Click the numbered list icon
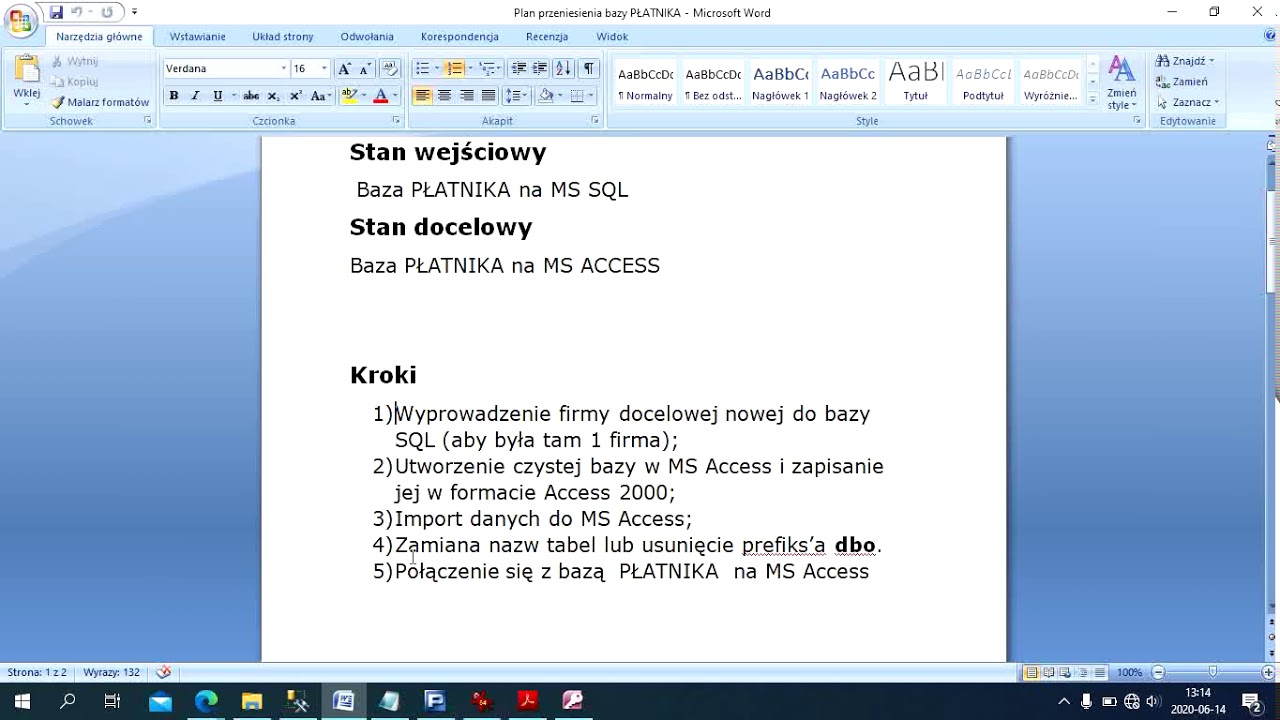 tap(454, 69)
